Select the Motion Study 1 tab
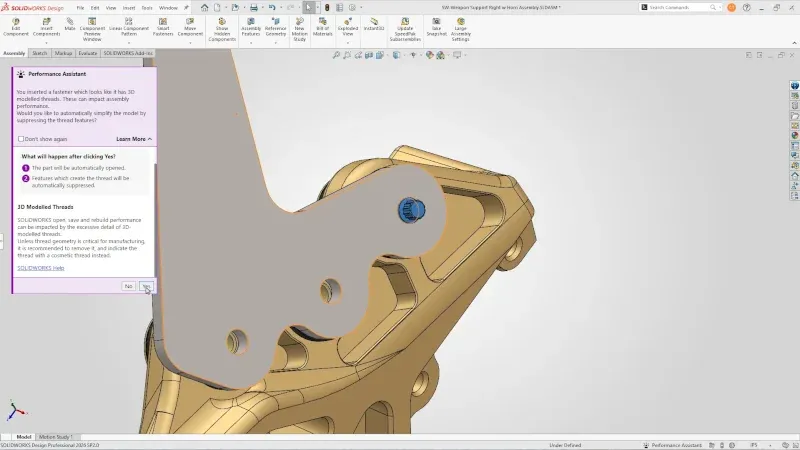 pos(56,437)
